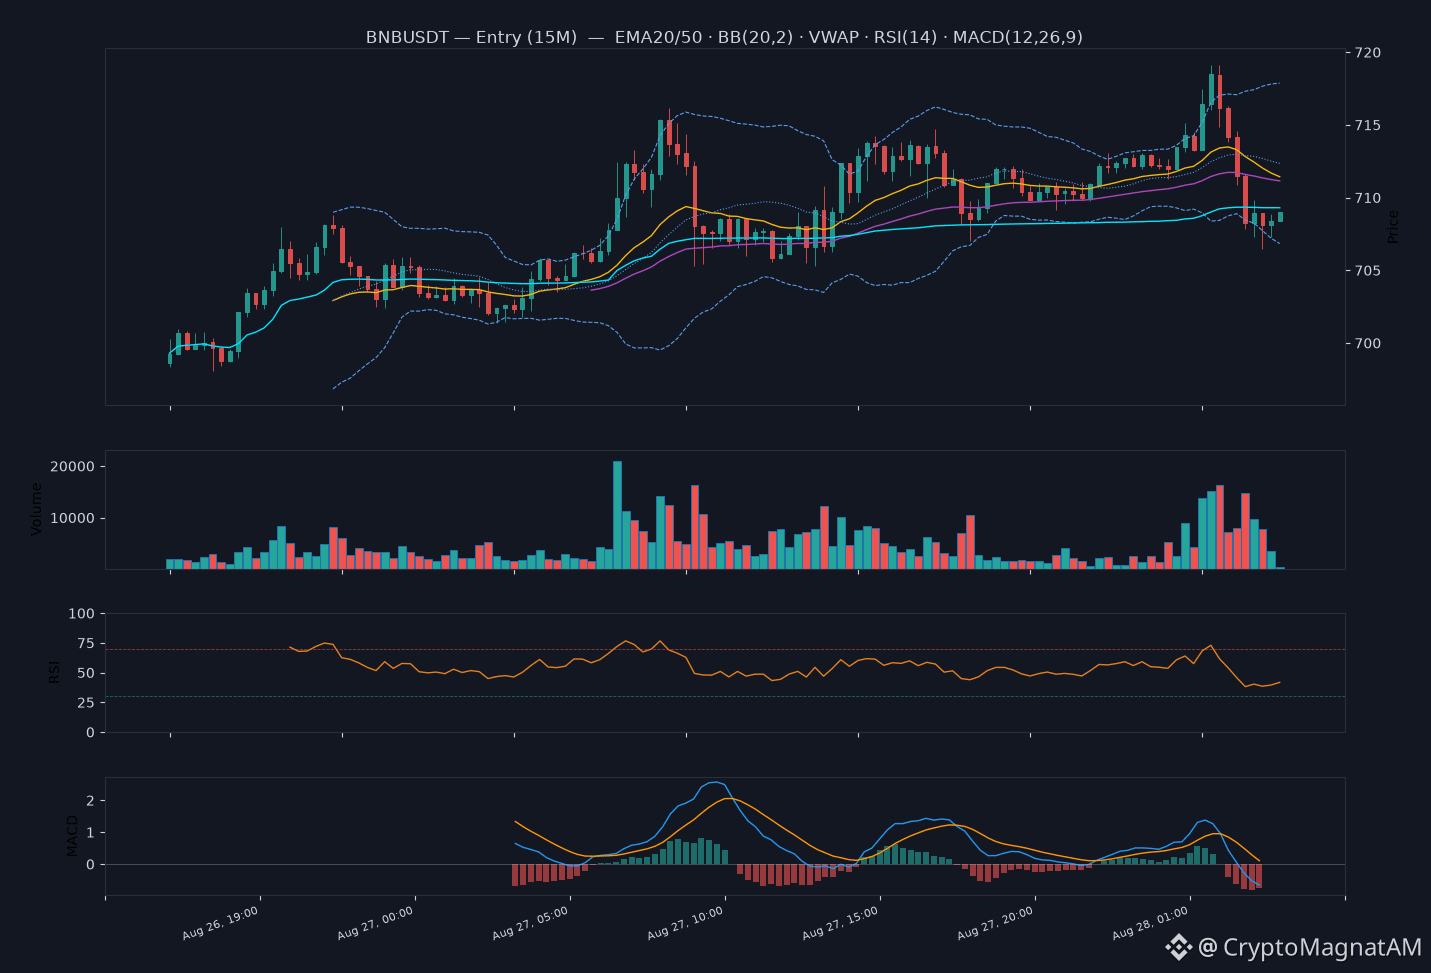The height and width of the screenshot is (973, 1431).
Task: Click the vertical MACD axis title
Action: (x=72, y=836)
